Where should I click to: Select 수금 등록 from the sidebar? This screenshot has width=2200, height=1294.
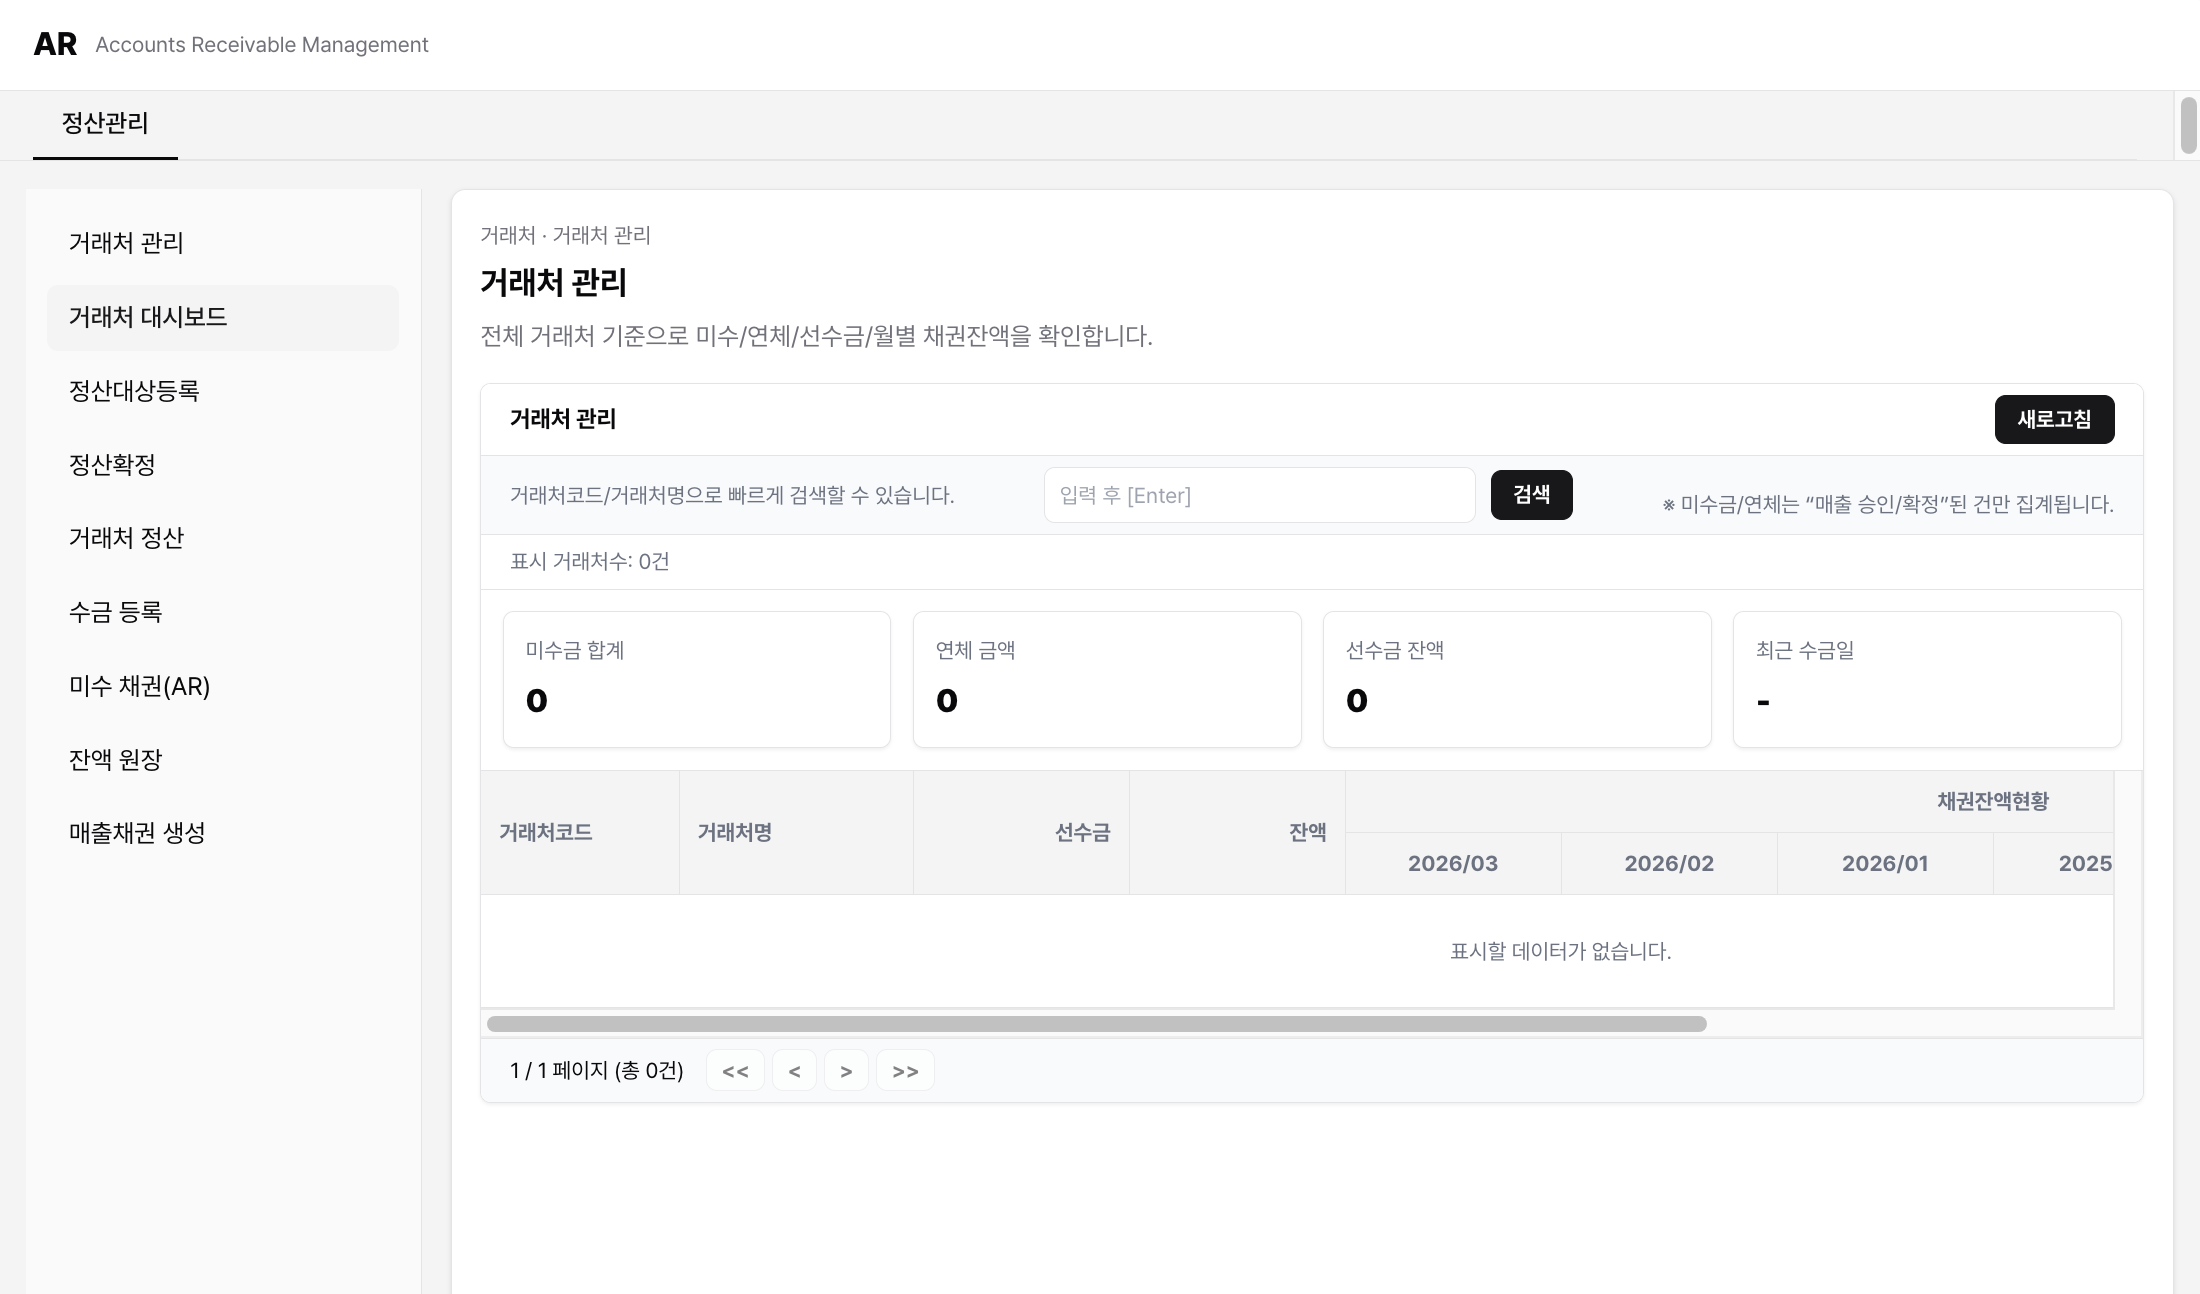click(115, 612)
